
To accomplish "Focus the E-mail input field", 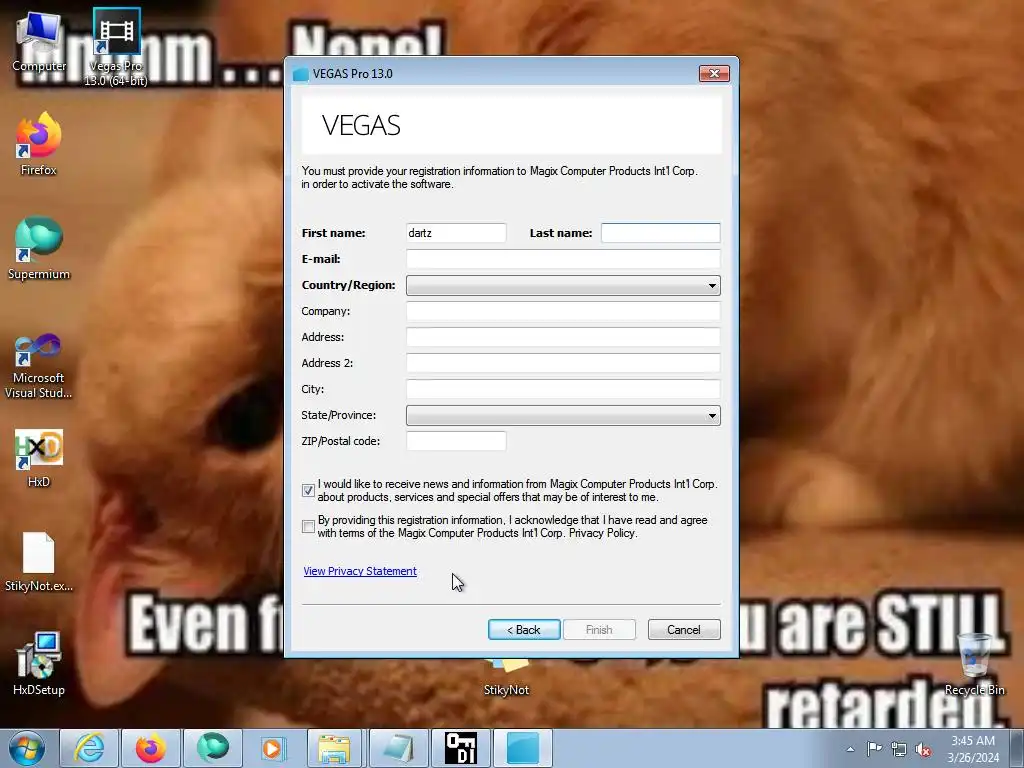I will [563, 259].
